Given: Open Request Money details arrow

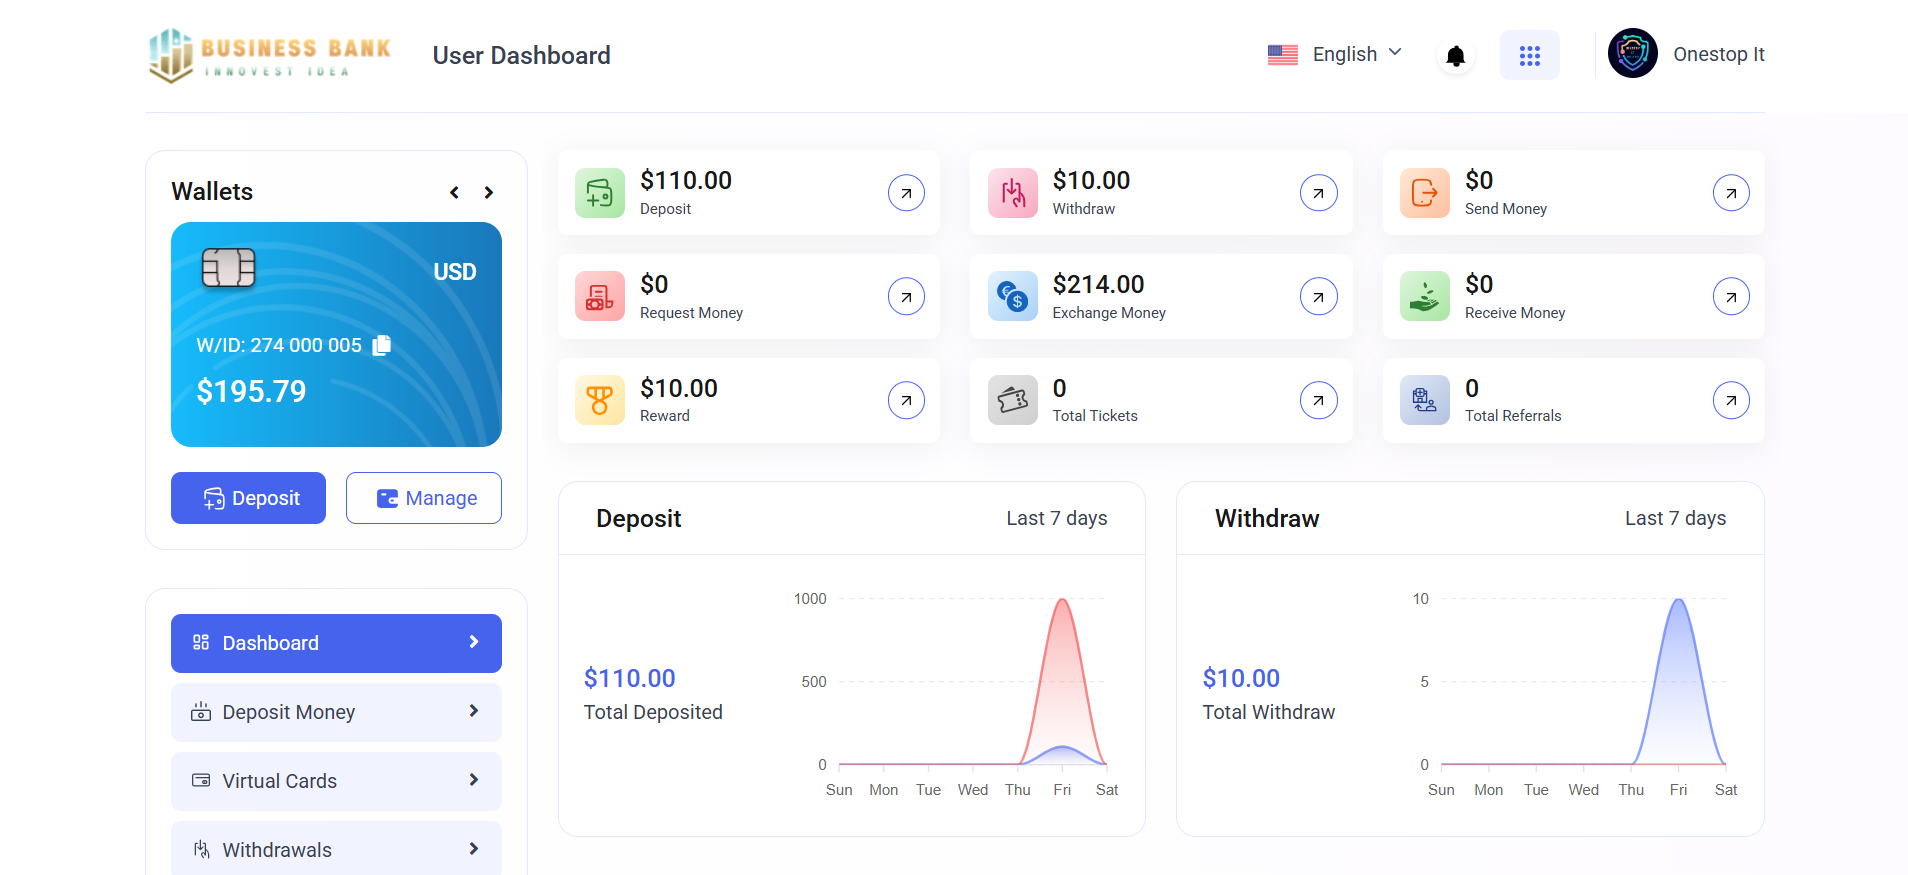Looking at the screenshot, I should pyautogui.click(x=906, y=297).
